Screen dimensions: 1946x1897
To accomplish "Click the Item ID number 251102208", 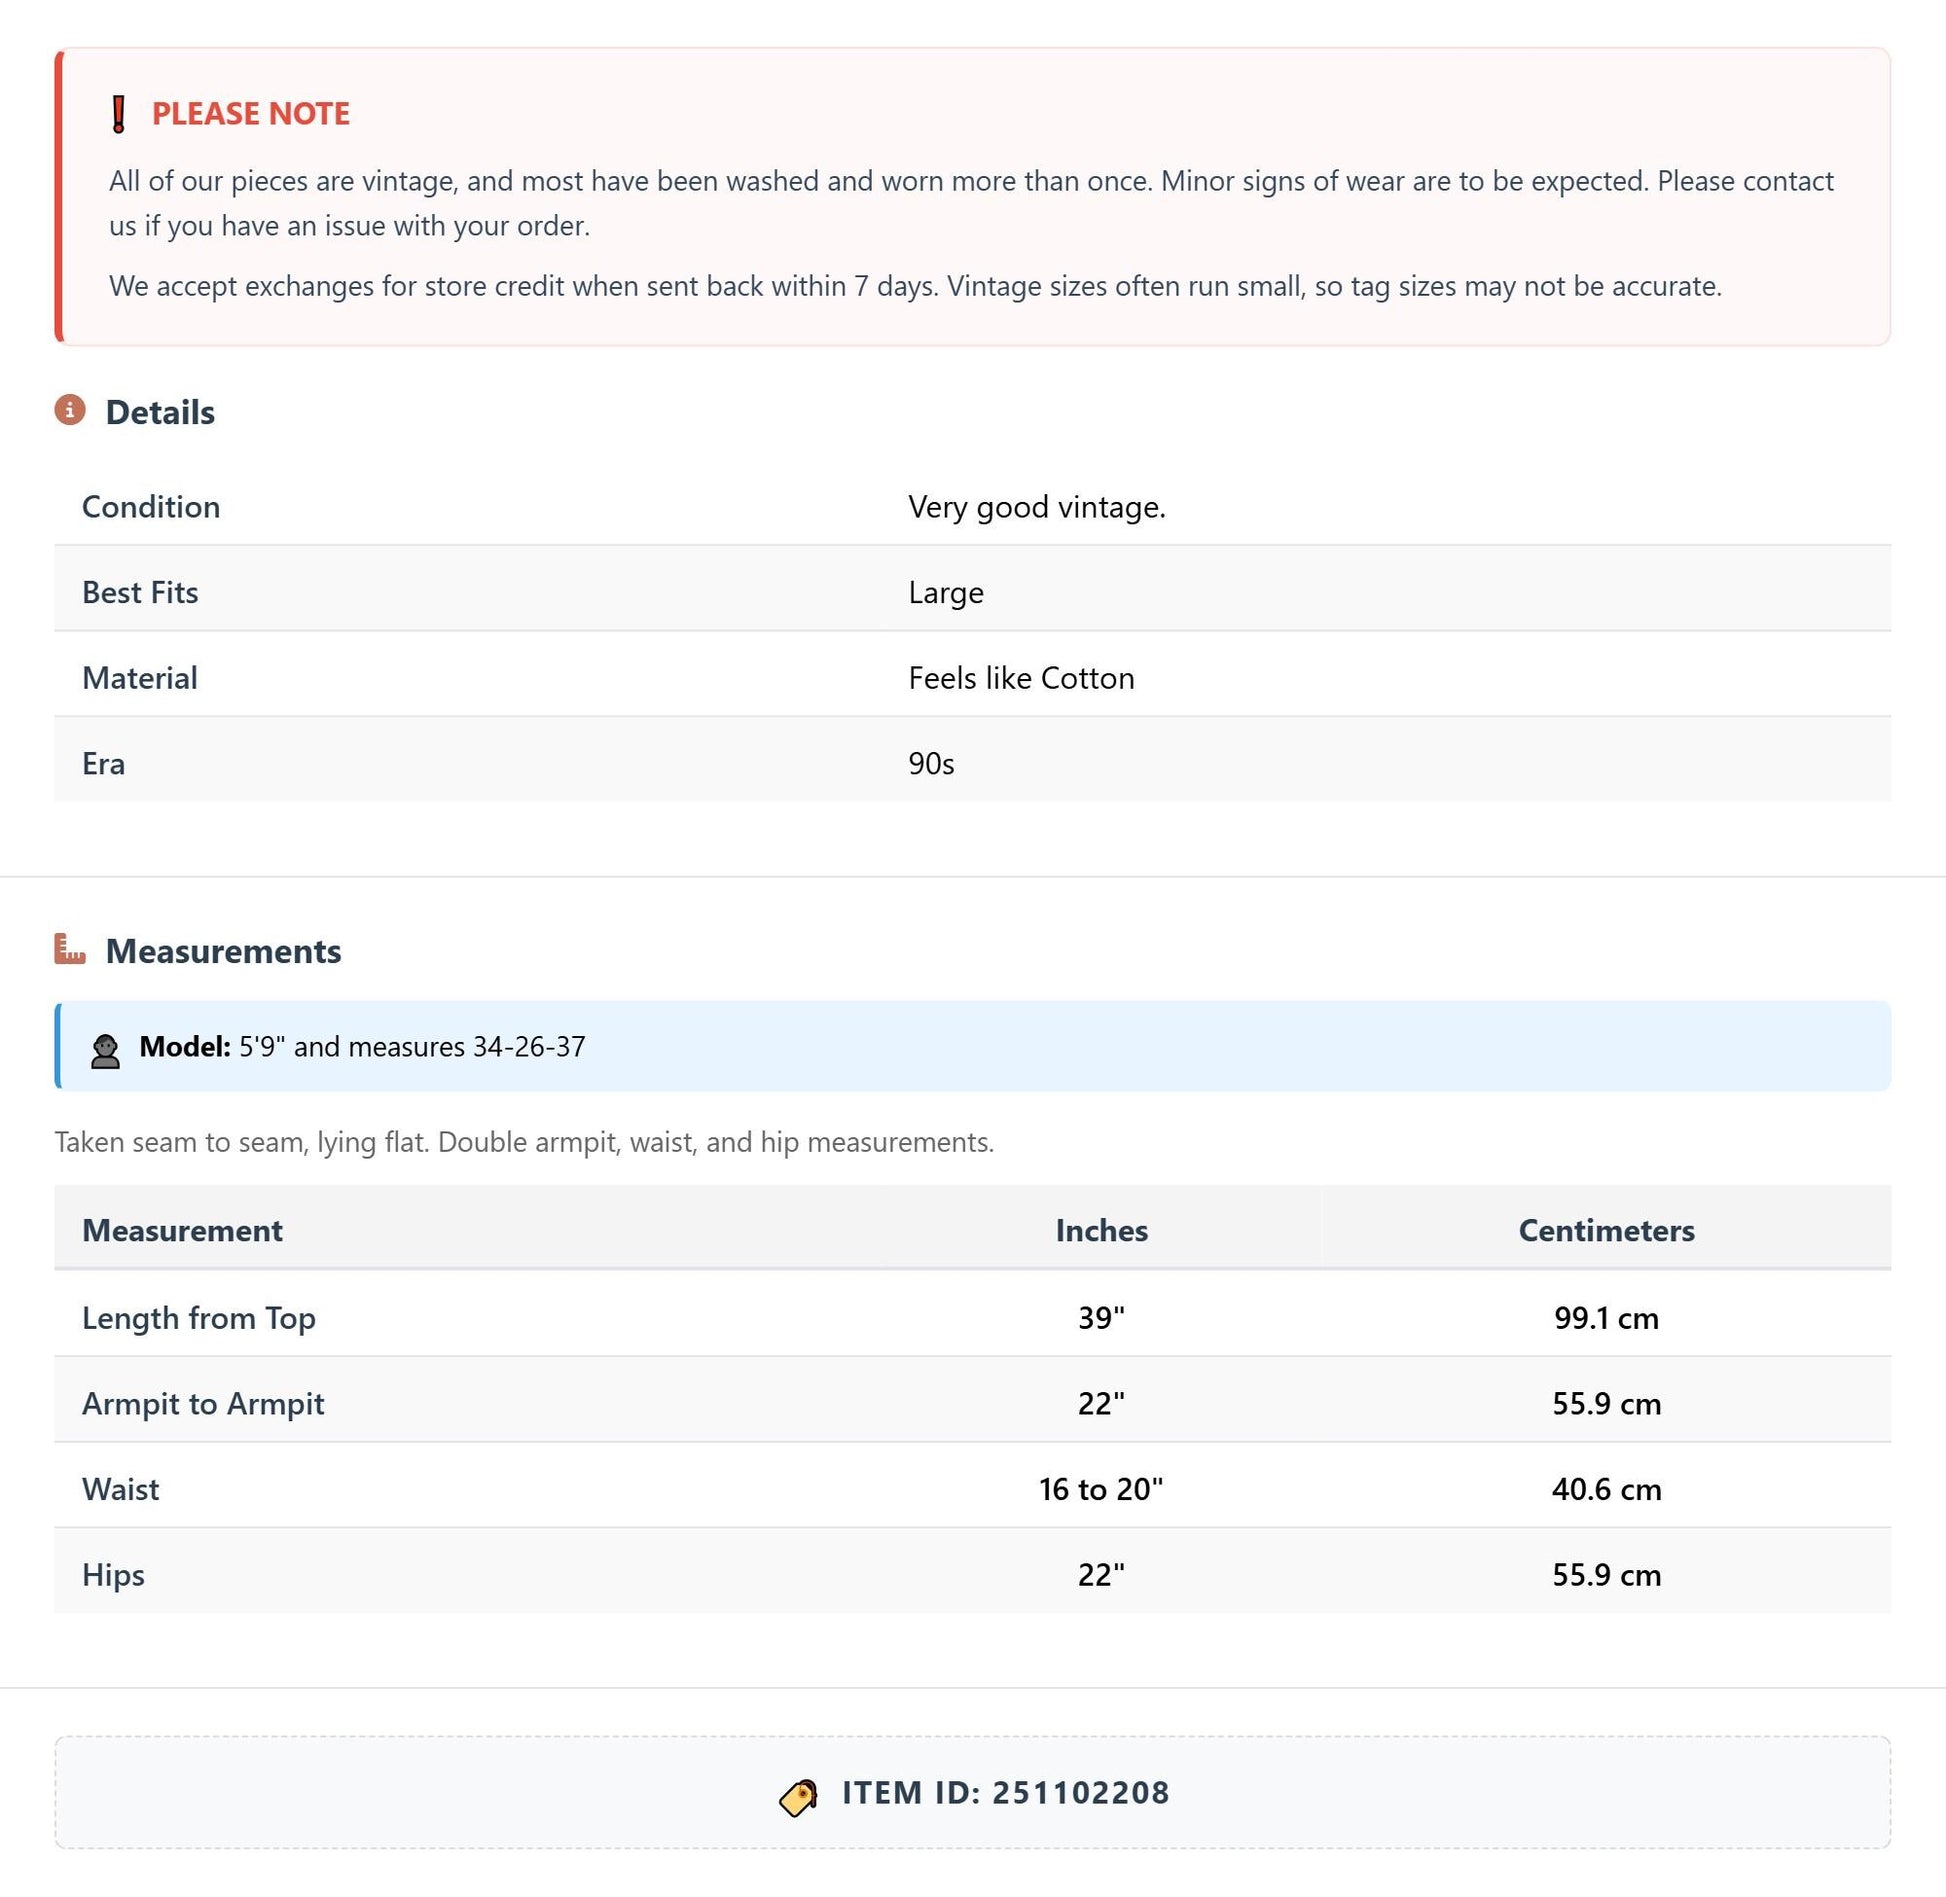I will pos(1081,1793).
